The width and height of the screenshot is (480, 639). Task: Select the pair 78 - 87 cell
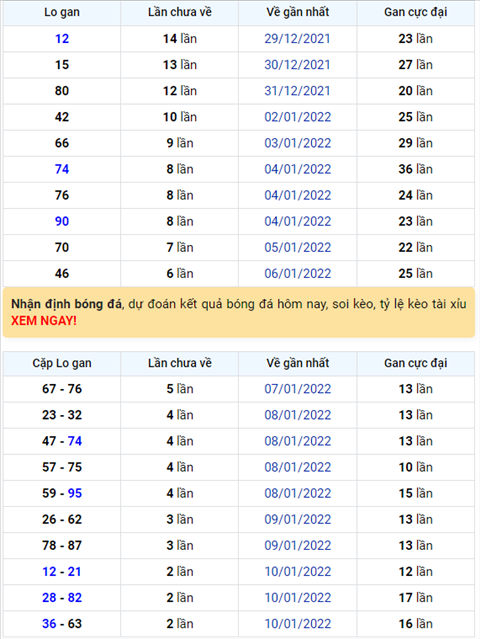62,545
